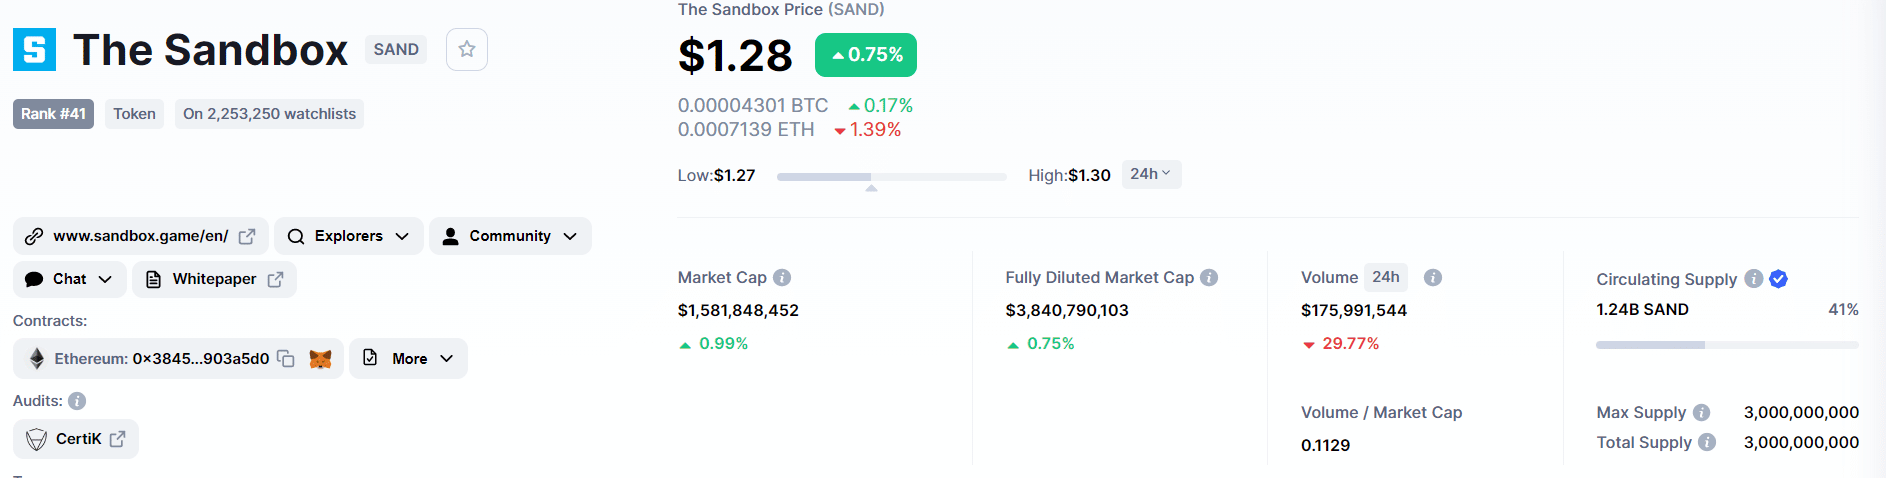
Task: Expand the Chat dropdown
Action: (x=69, y=280)
